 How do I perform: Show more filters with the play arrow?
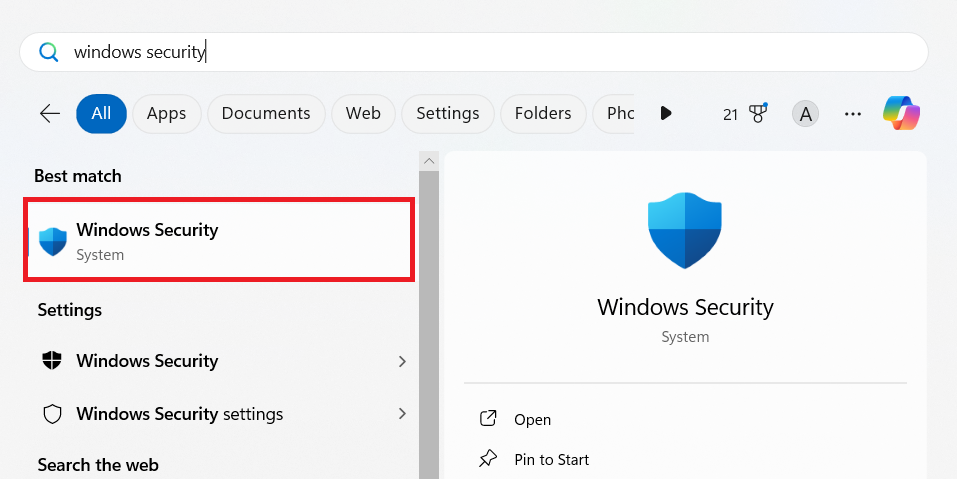(666, 113)
